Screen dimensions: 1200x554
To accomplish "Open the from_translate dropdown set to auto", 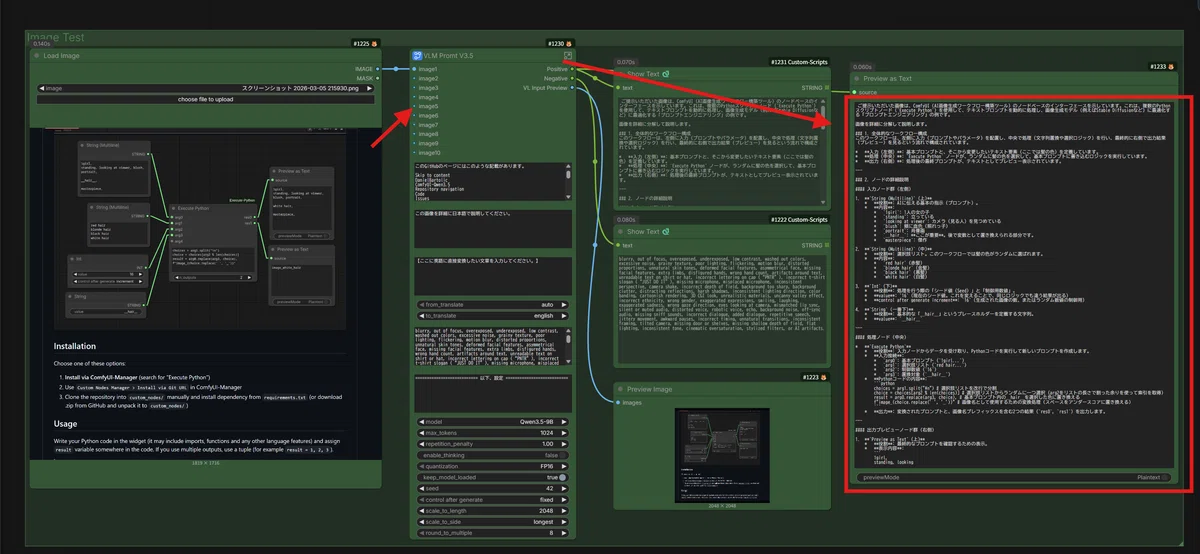I will tap(493, 305).
